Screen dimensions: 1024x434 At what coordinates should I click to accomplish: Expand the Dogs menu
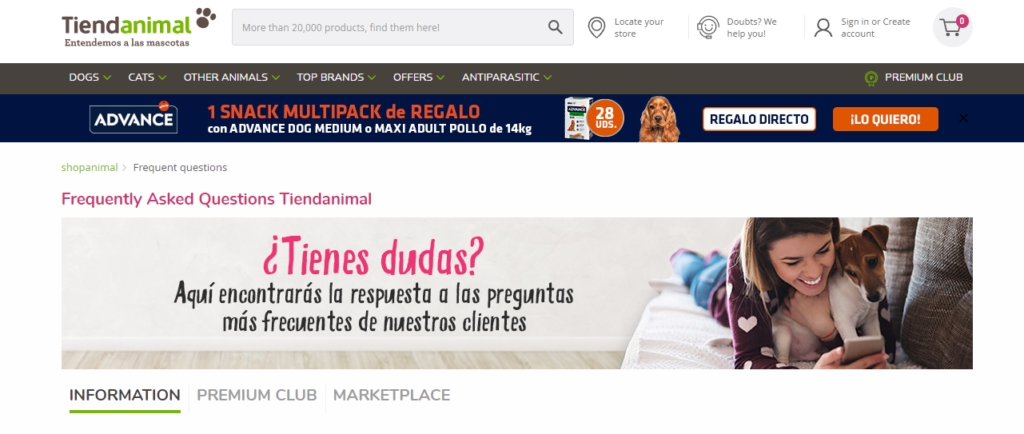click(90, 77)
